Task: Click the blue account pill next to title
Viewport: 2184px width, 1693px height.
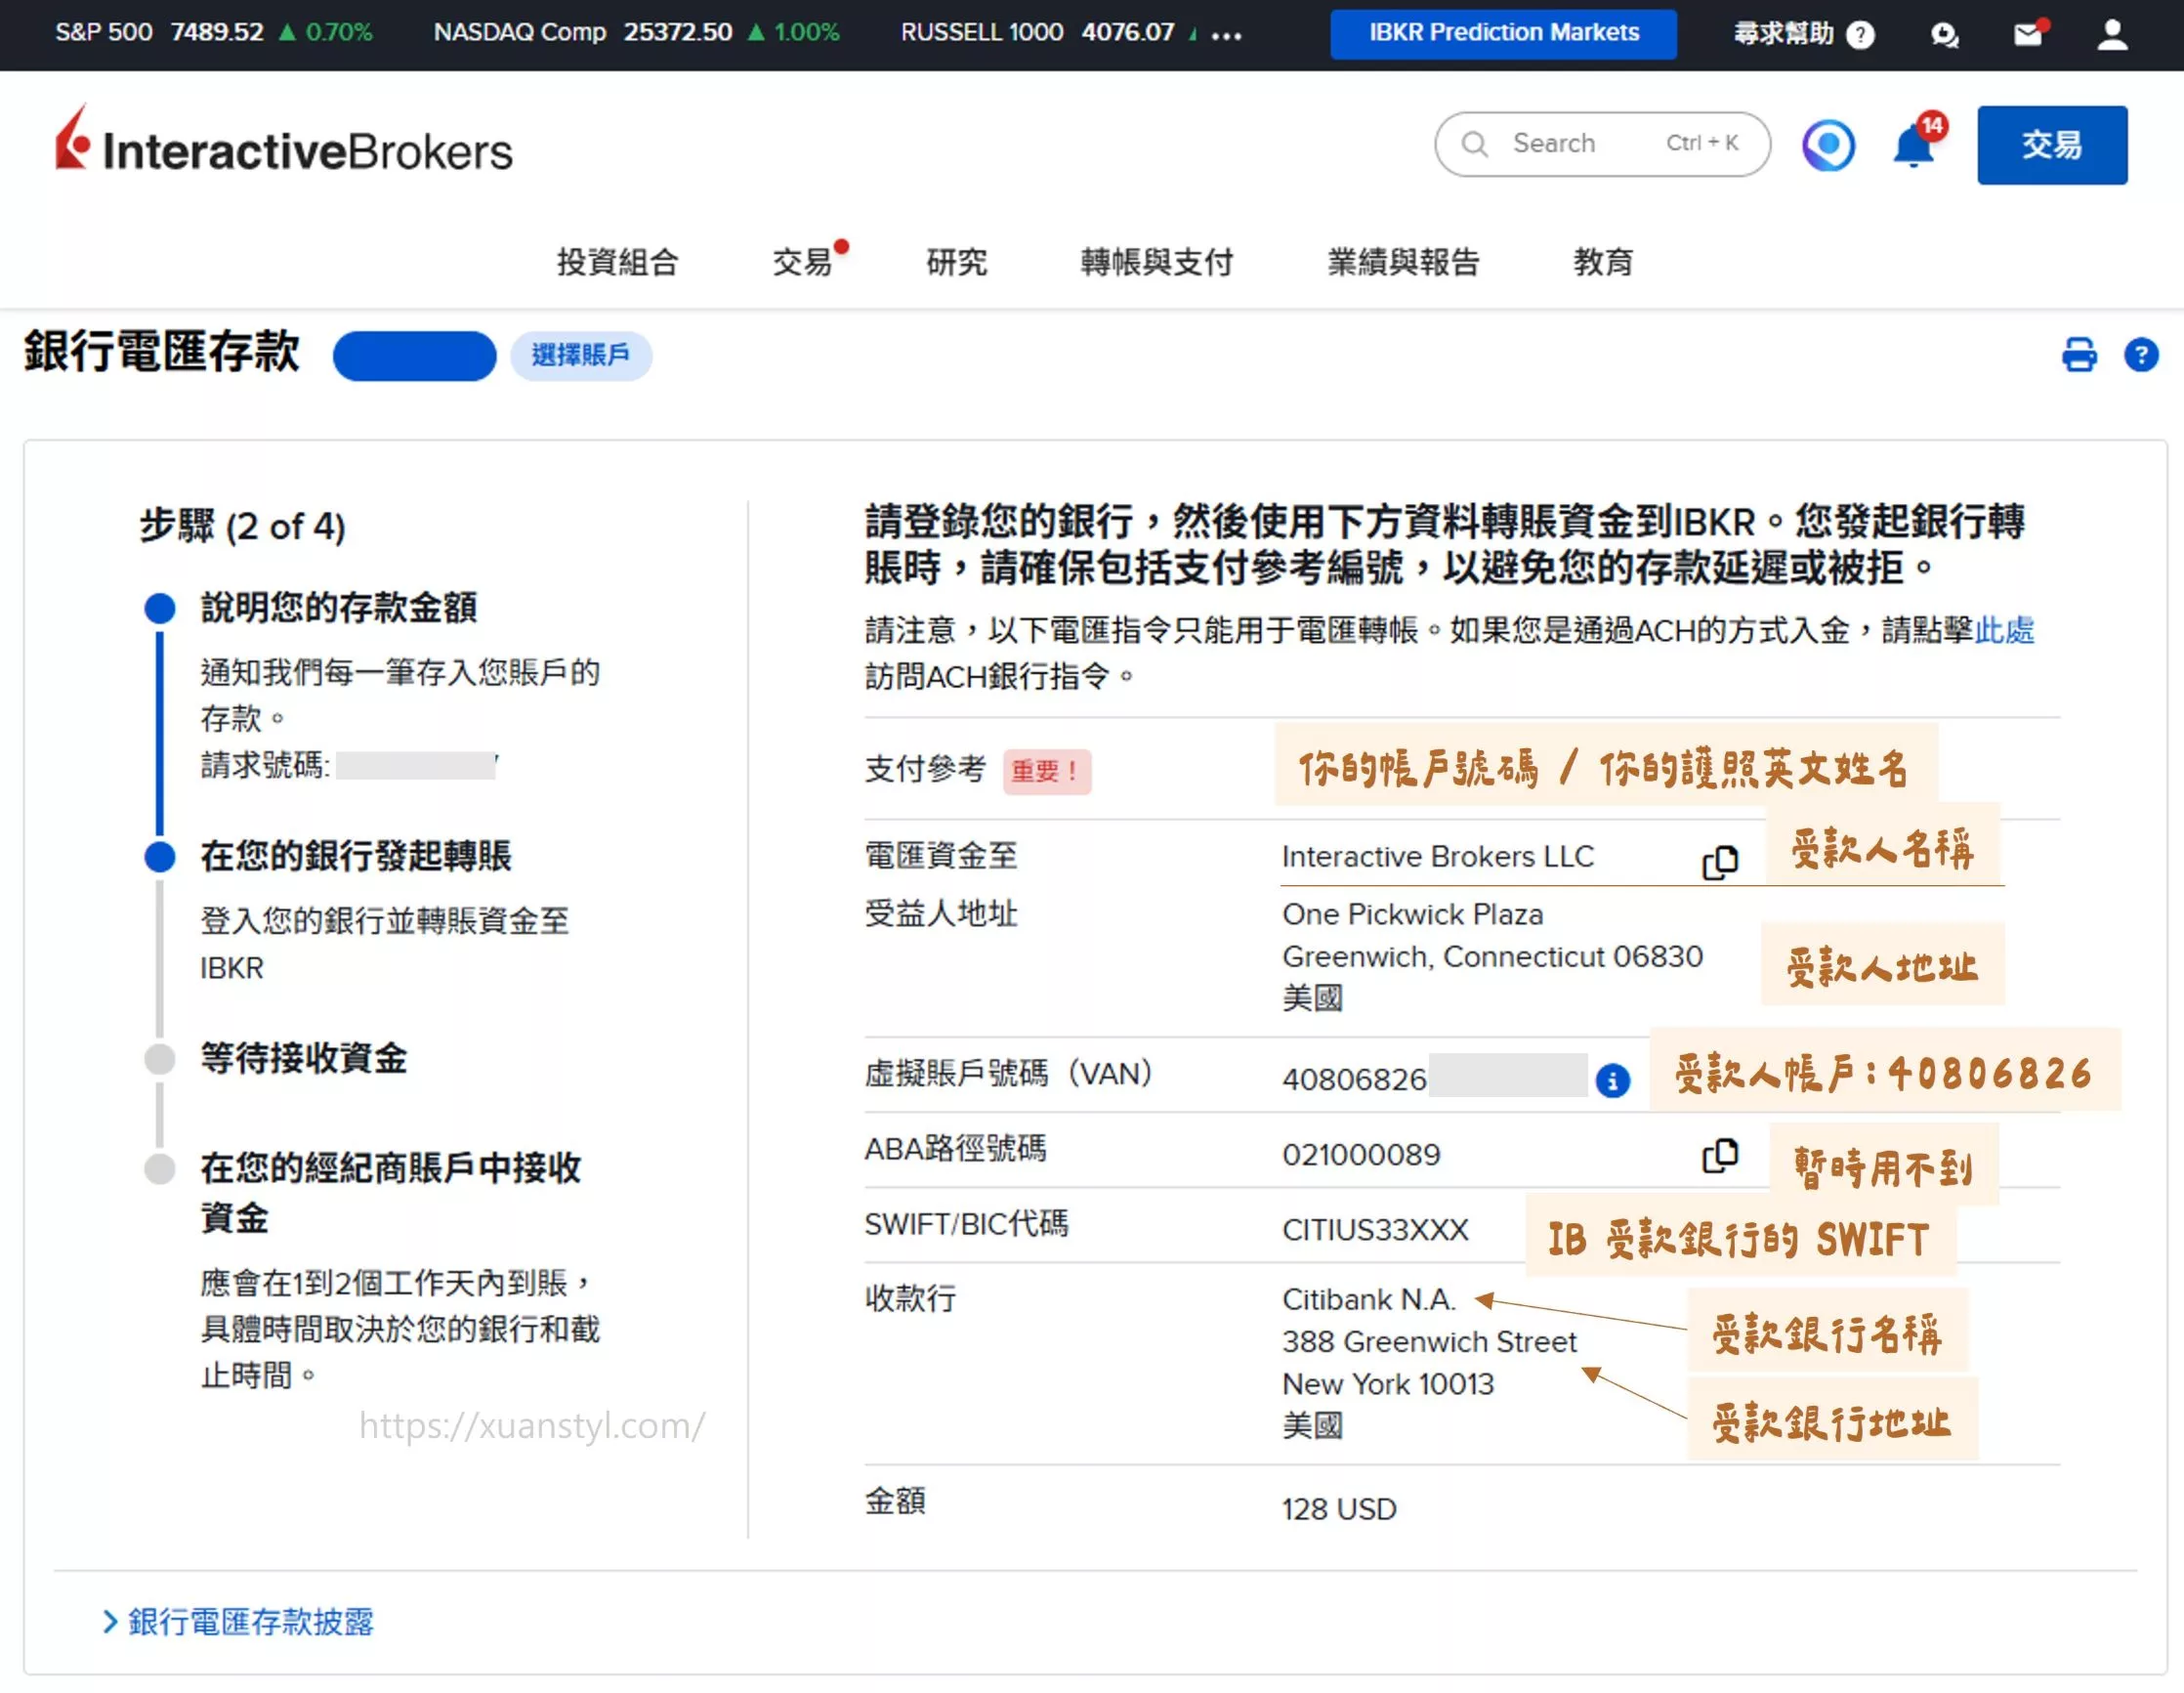Action: 414,355
